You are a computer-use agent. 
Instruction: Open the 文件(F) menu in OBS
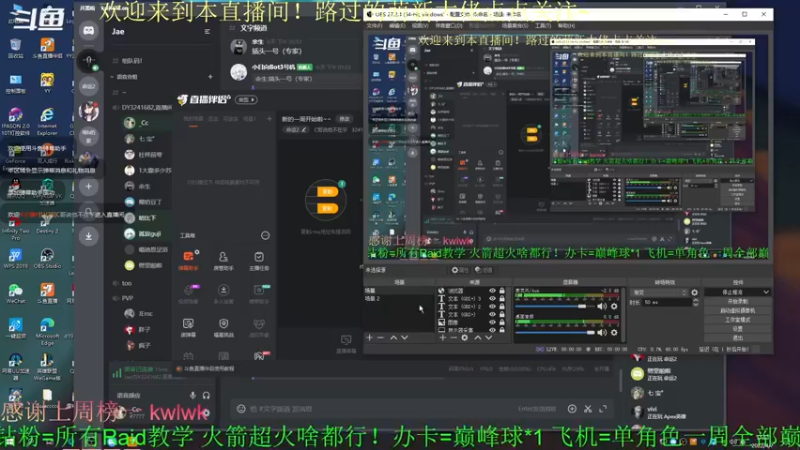click(374, 26)
